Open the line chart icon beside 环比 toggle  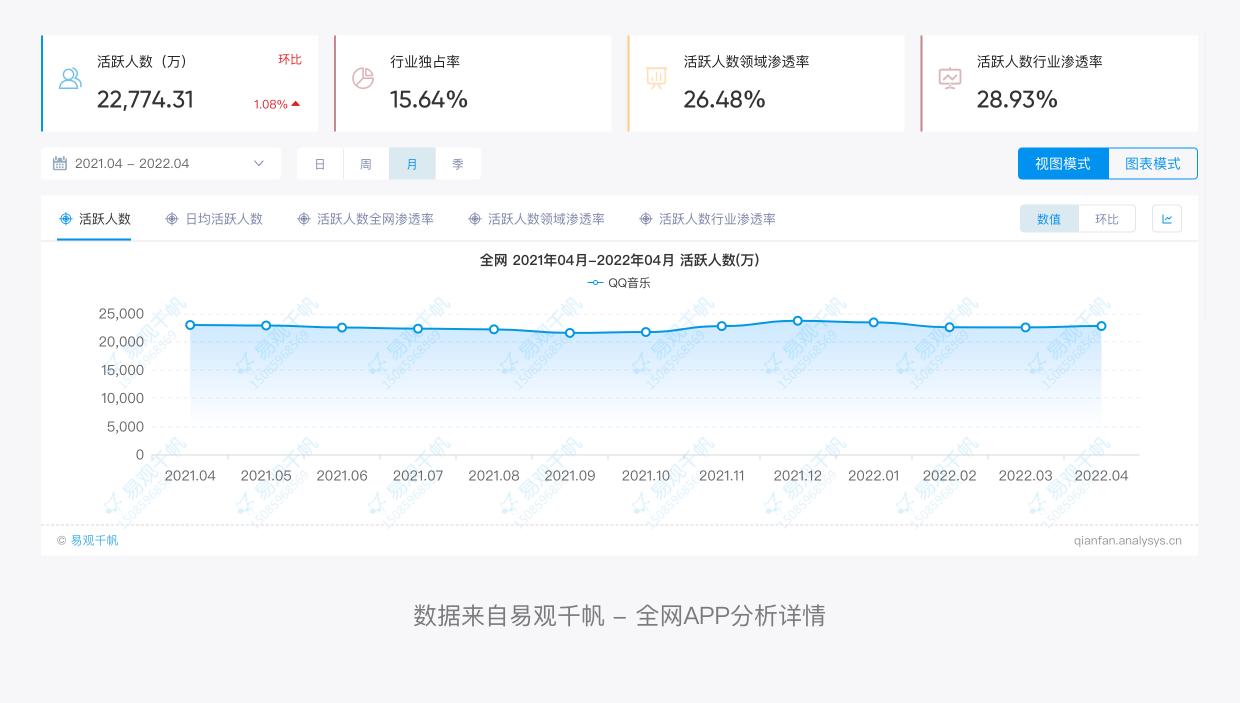1167,218
